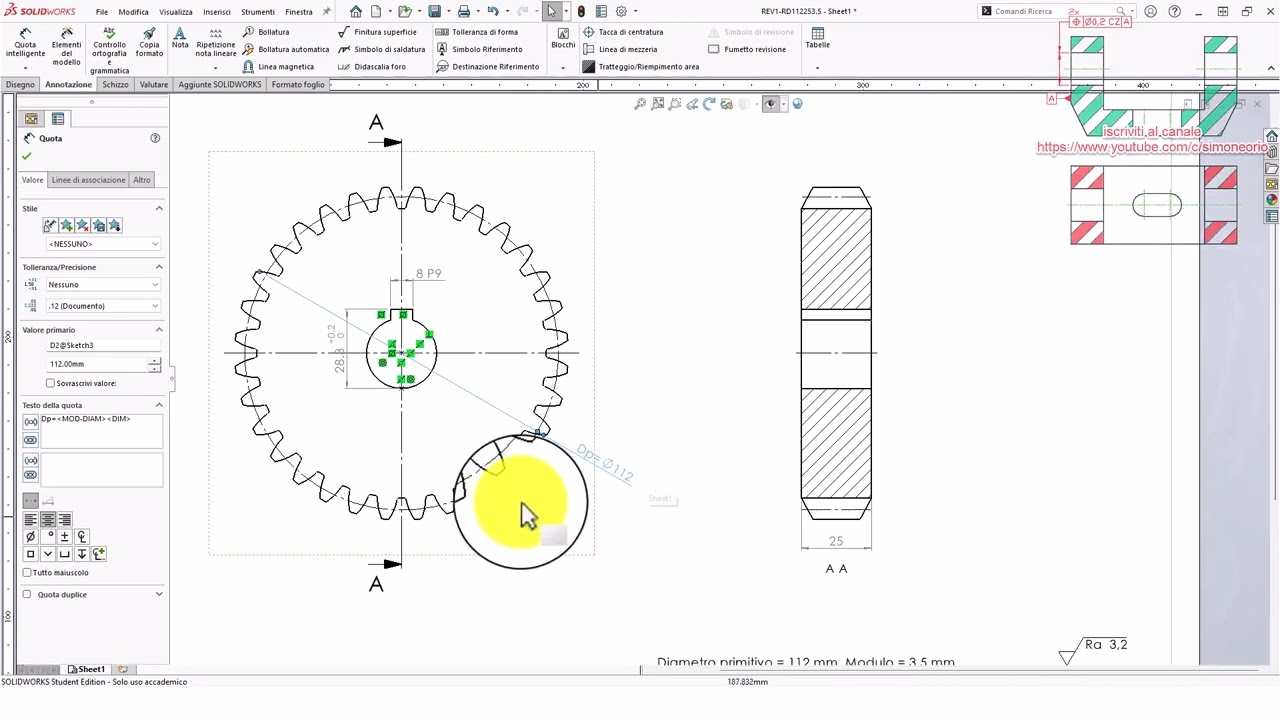Print the drawing sheet
1280x720 pixels.
point(463,12)
